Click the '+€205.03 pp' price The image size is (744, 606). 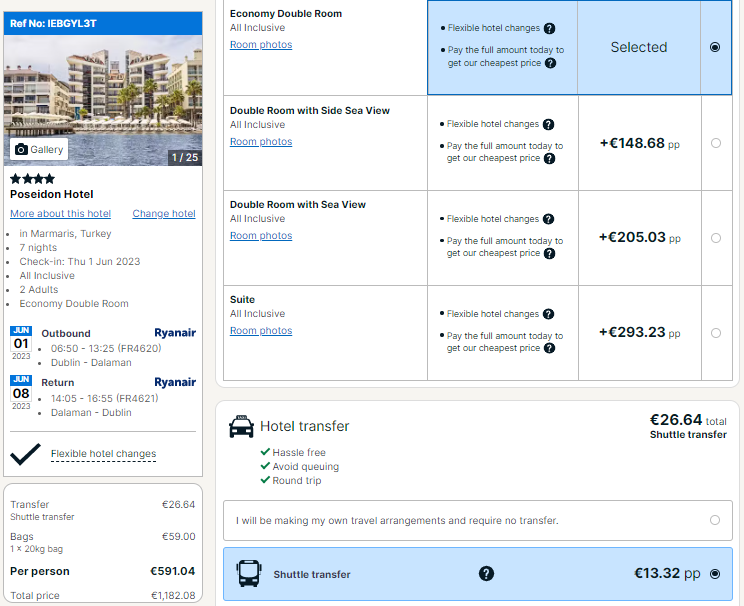[x=640, y=237]
